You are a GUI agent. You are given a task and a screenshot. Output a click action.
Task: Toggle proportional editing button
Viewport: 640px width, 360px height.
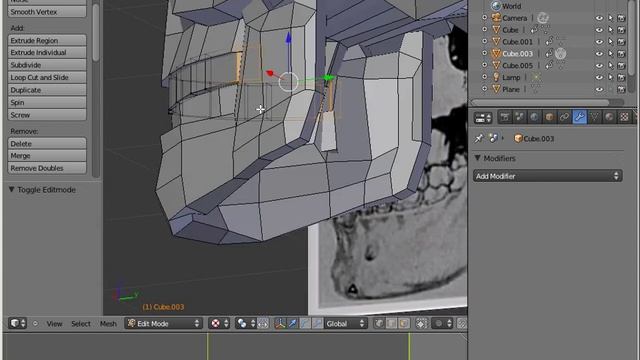[x=442, y=324]
